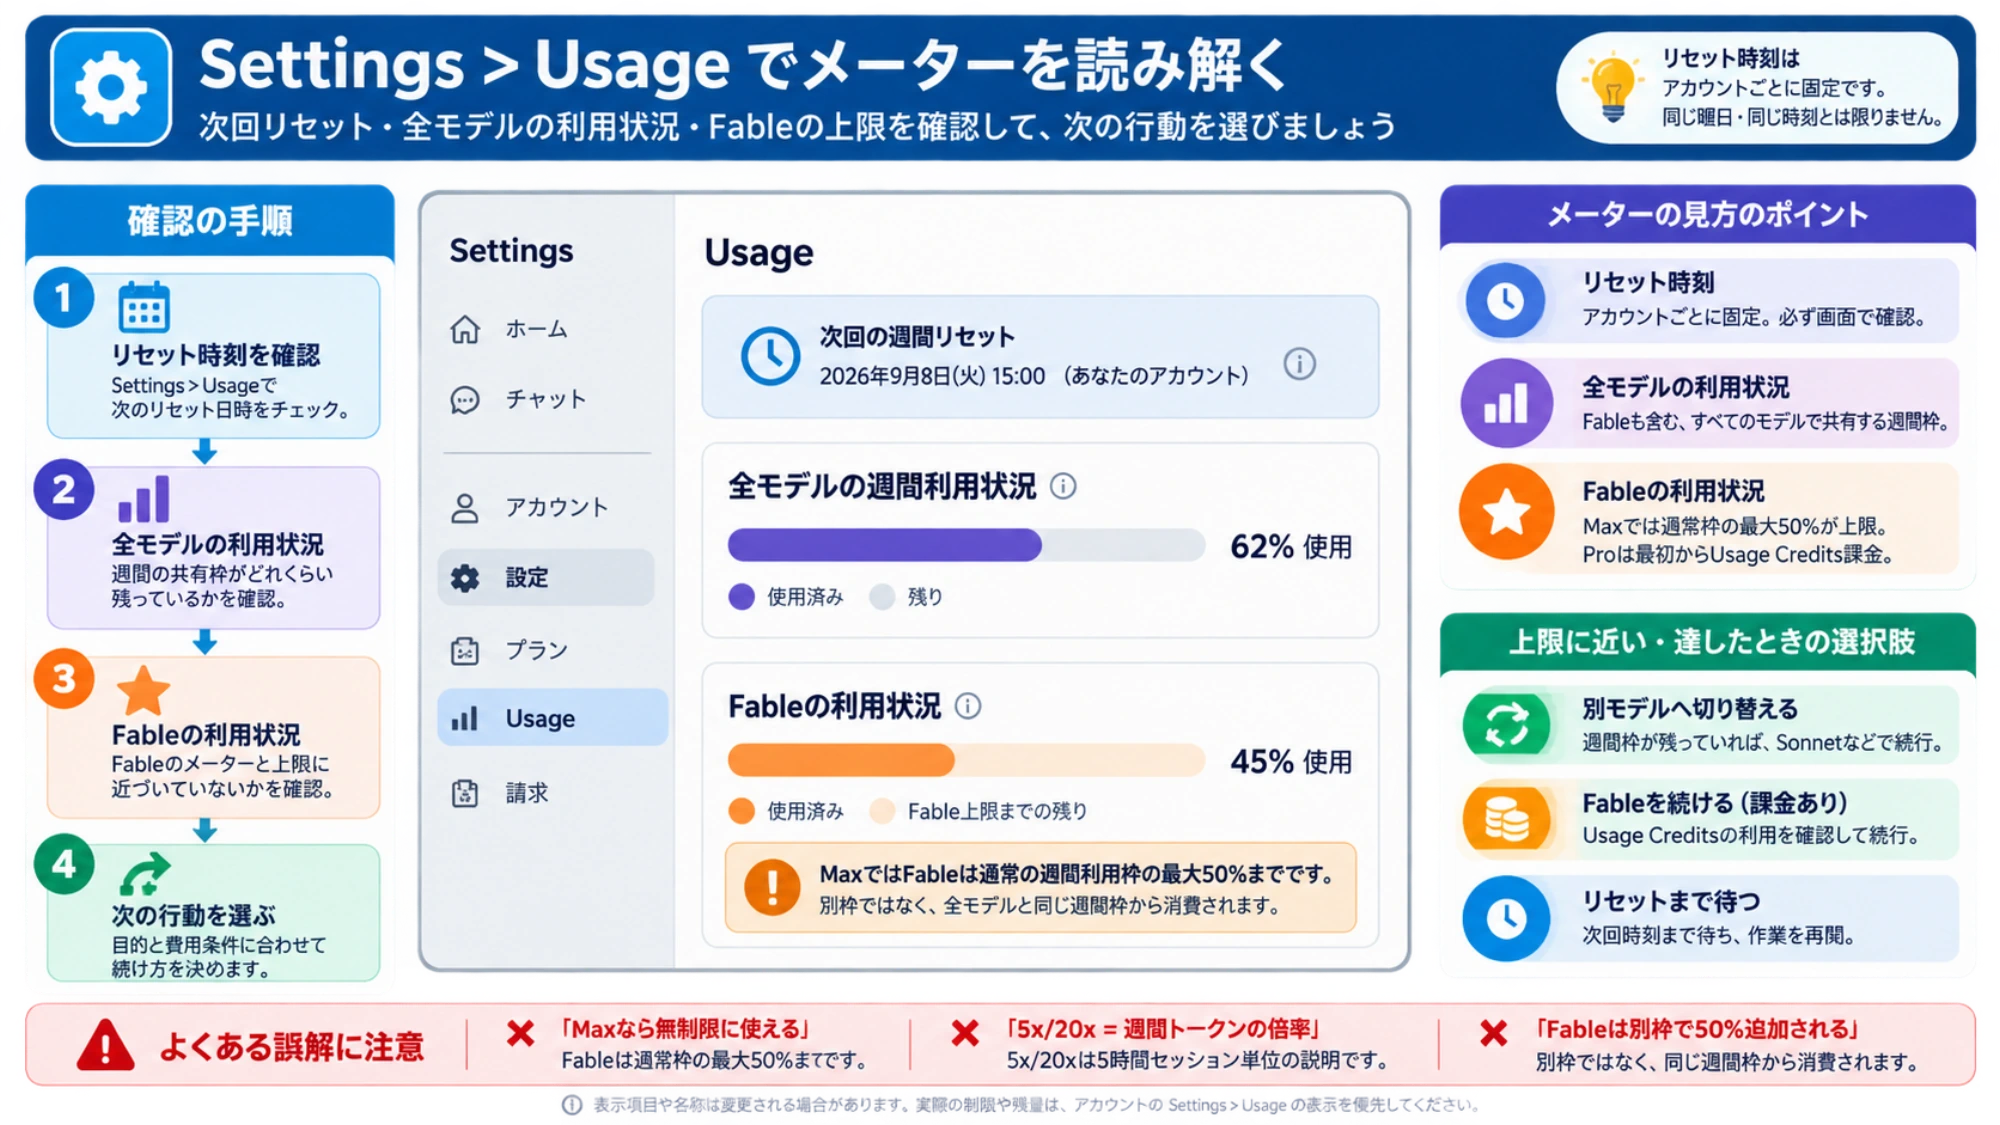Click the 62% 使用 value
This screenshot has height=1125, width=2000.
pyautogui.click(x=1291, y=546)
